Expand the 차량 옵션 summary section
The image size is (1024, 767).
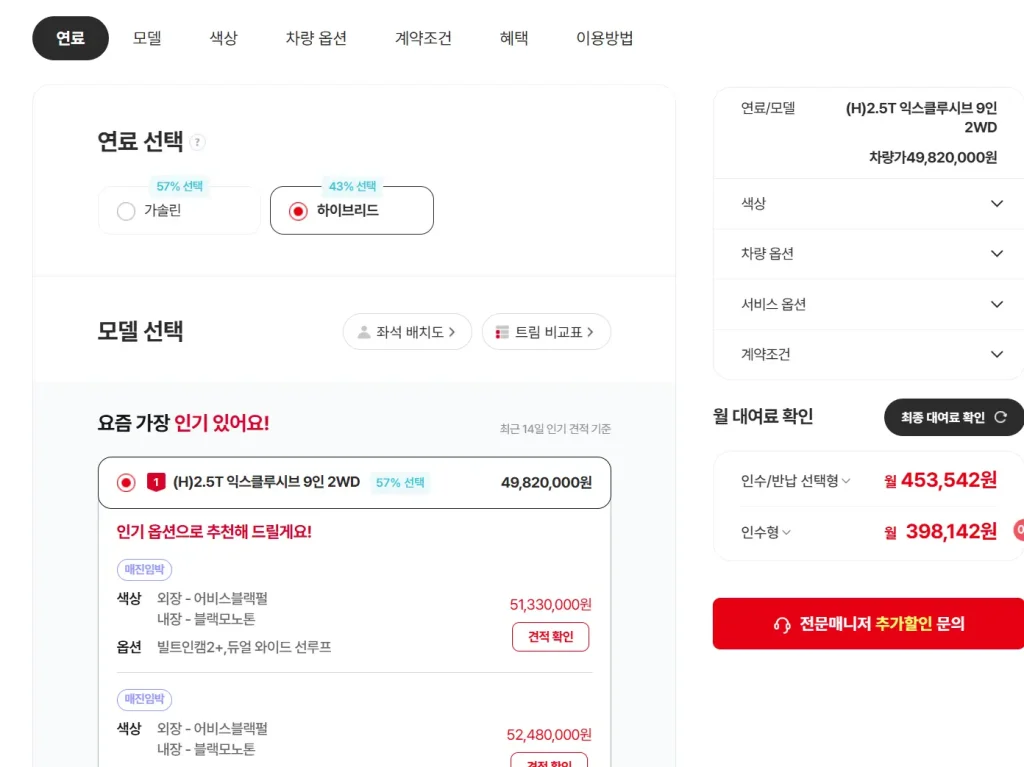pos(996,254)
